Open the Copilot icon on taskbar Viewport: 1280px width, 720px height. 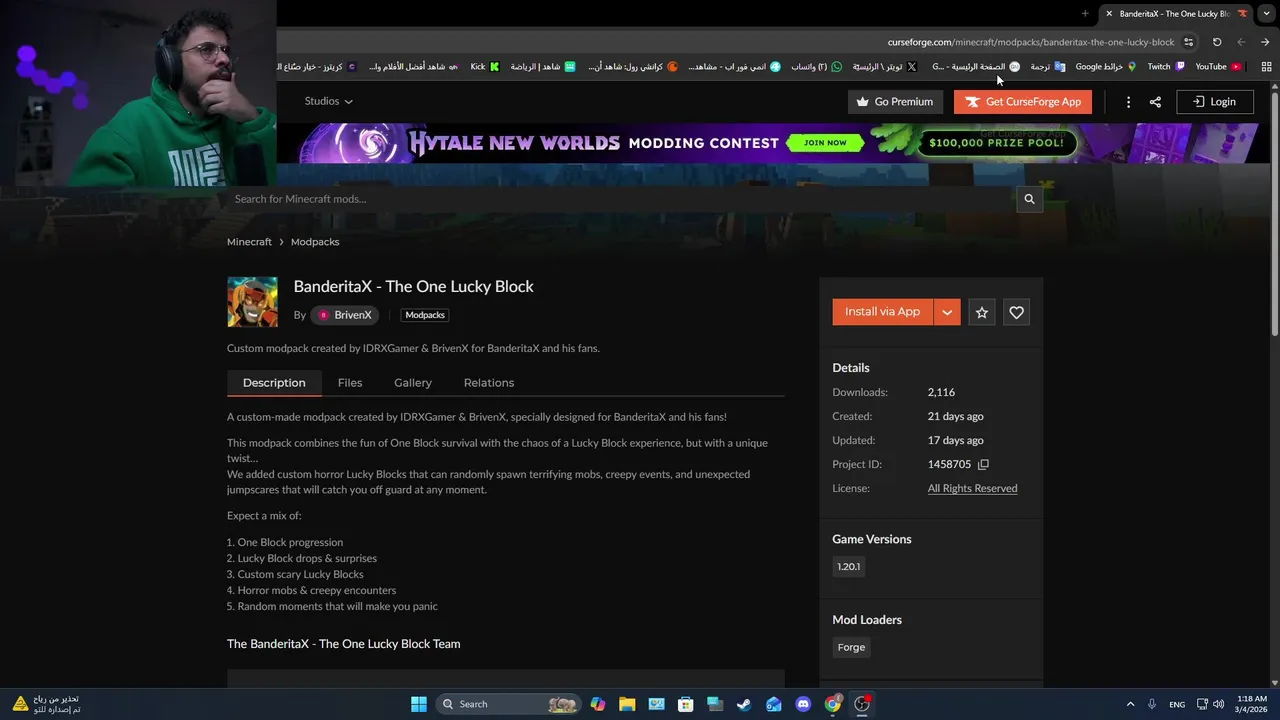[x=598, y=704]
